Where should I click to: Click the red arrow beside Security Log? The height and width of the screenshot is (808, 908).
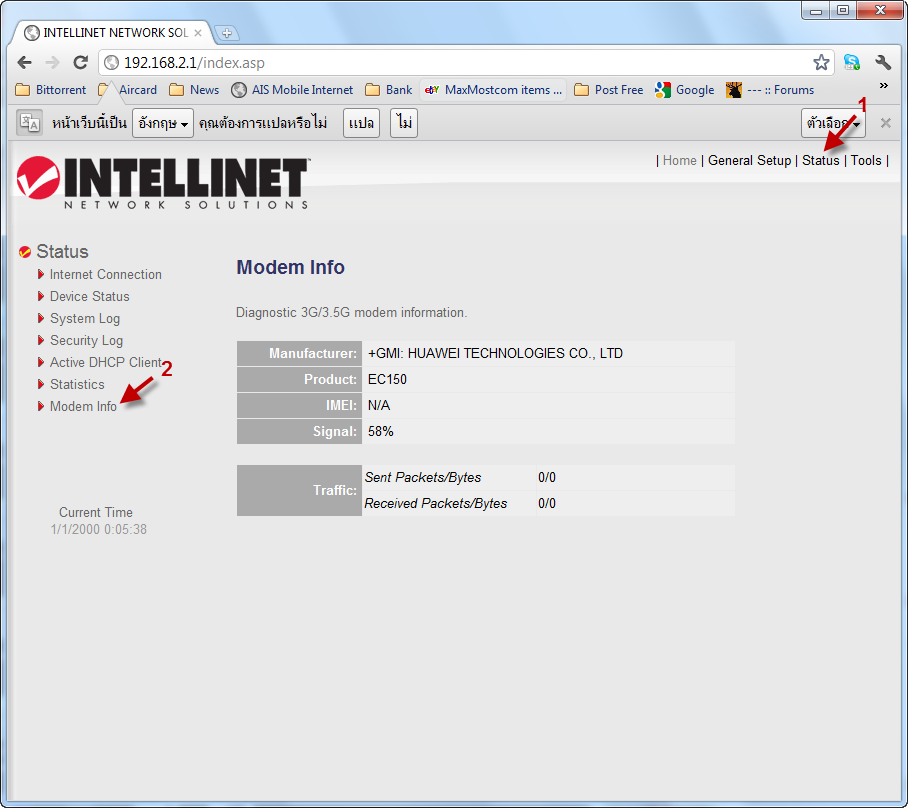click(41, 340)
